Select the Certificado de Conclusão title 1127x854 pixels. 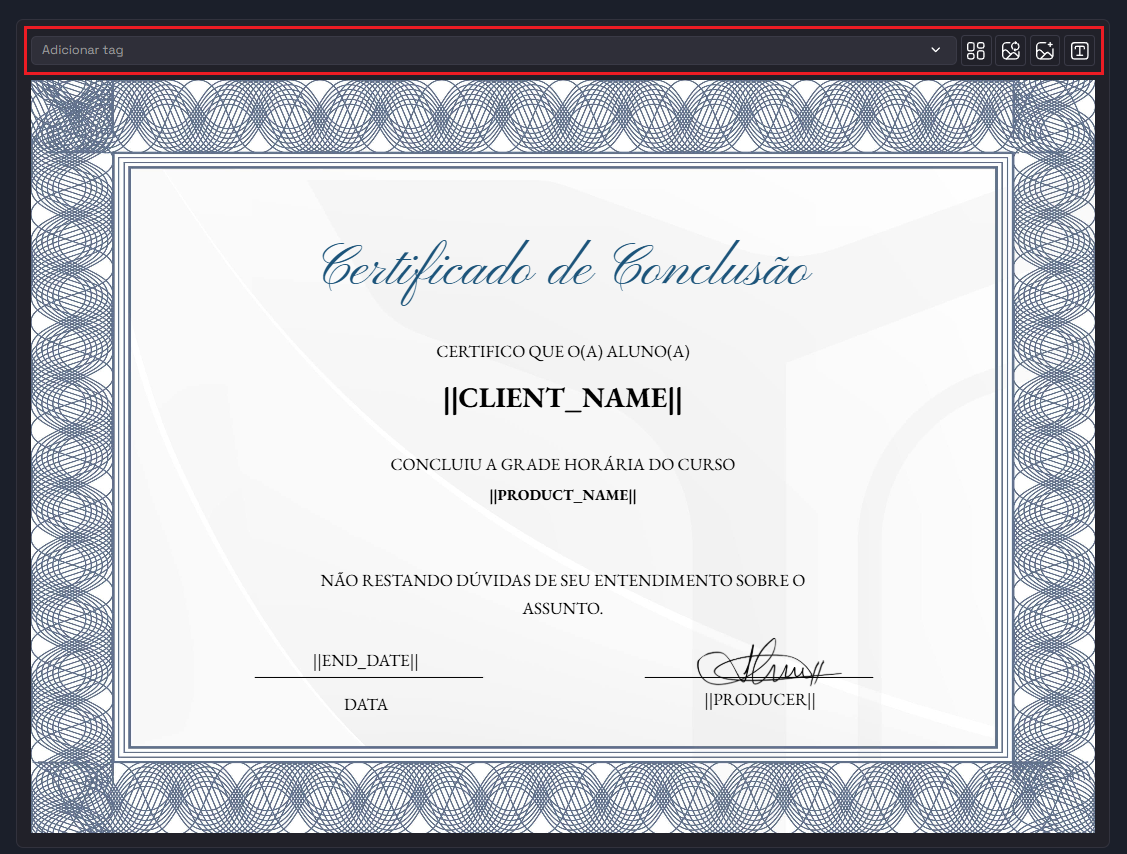(x=565, y=268)
